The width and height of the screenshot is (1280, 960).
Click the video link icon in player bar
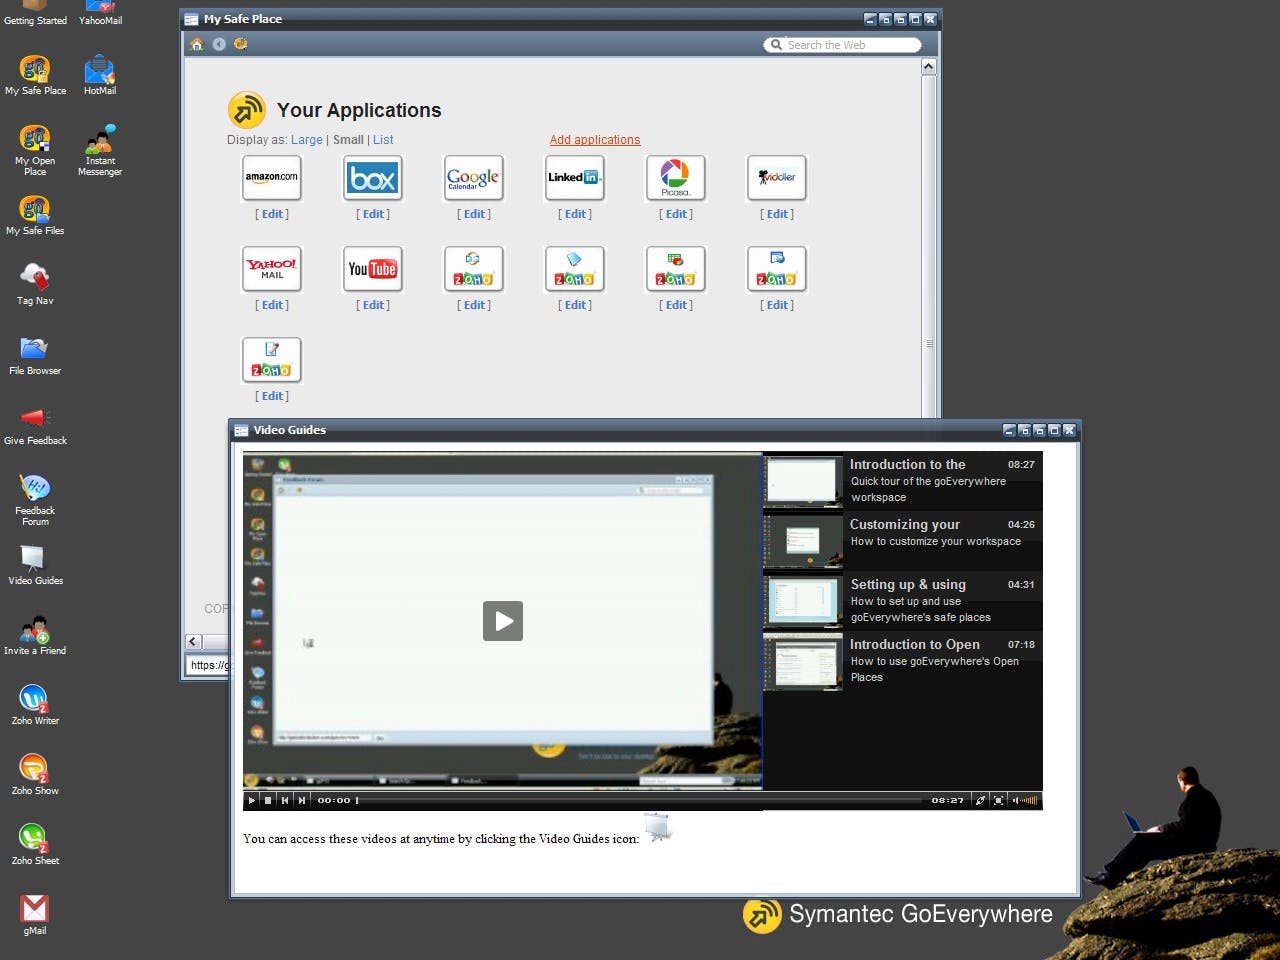click(x=980, y=800)
